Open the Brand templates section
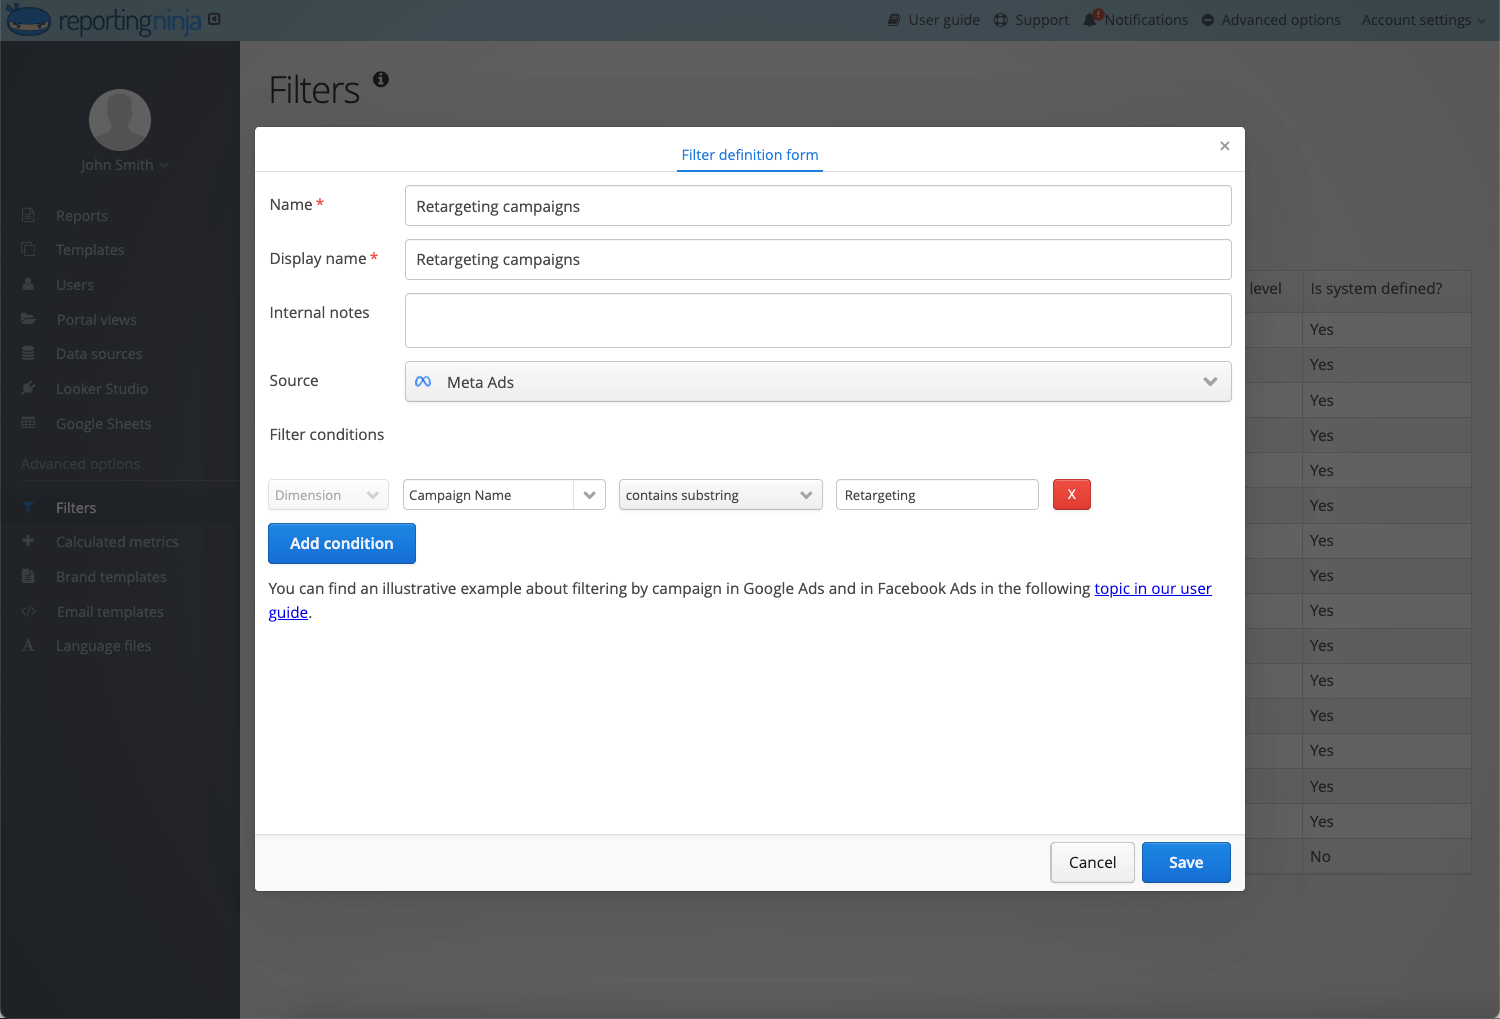The image size is (1500, 1019). coord(111,576)
